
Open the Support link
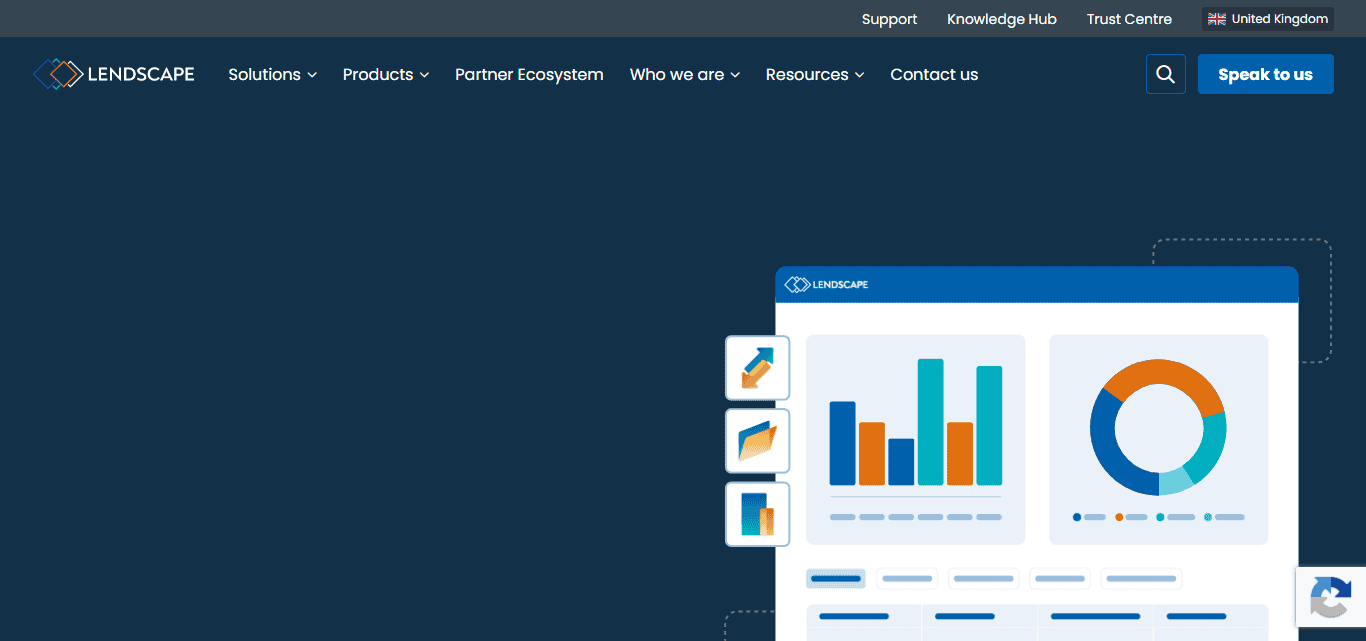[889, 19]
